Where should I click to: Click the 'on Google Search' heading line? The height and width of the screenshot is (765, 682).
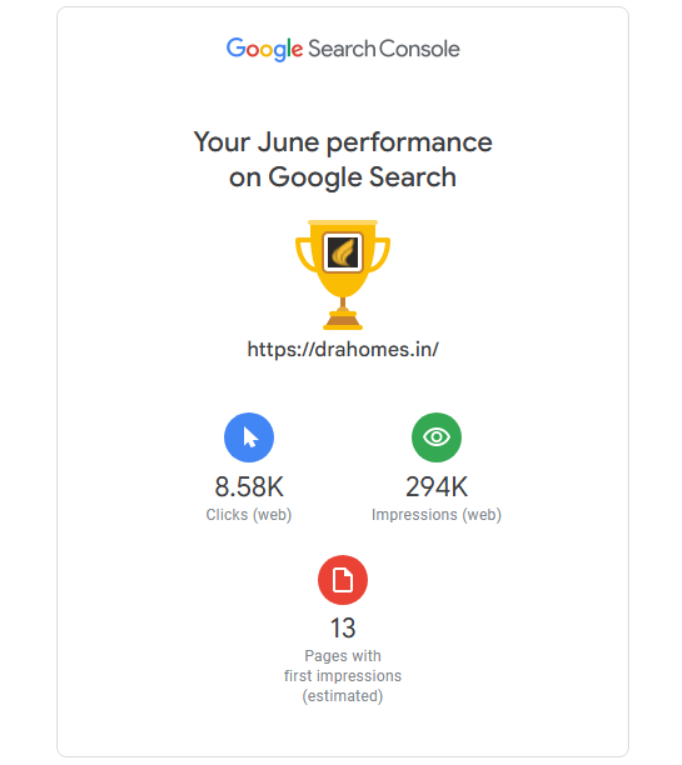pos(342,177)
